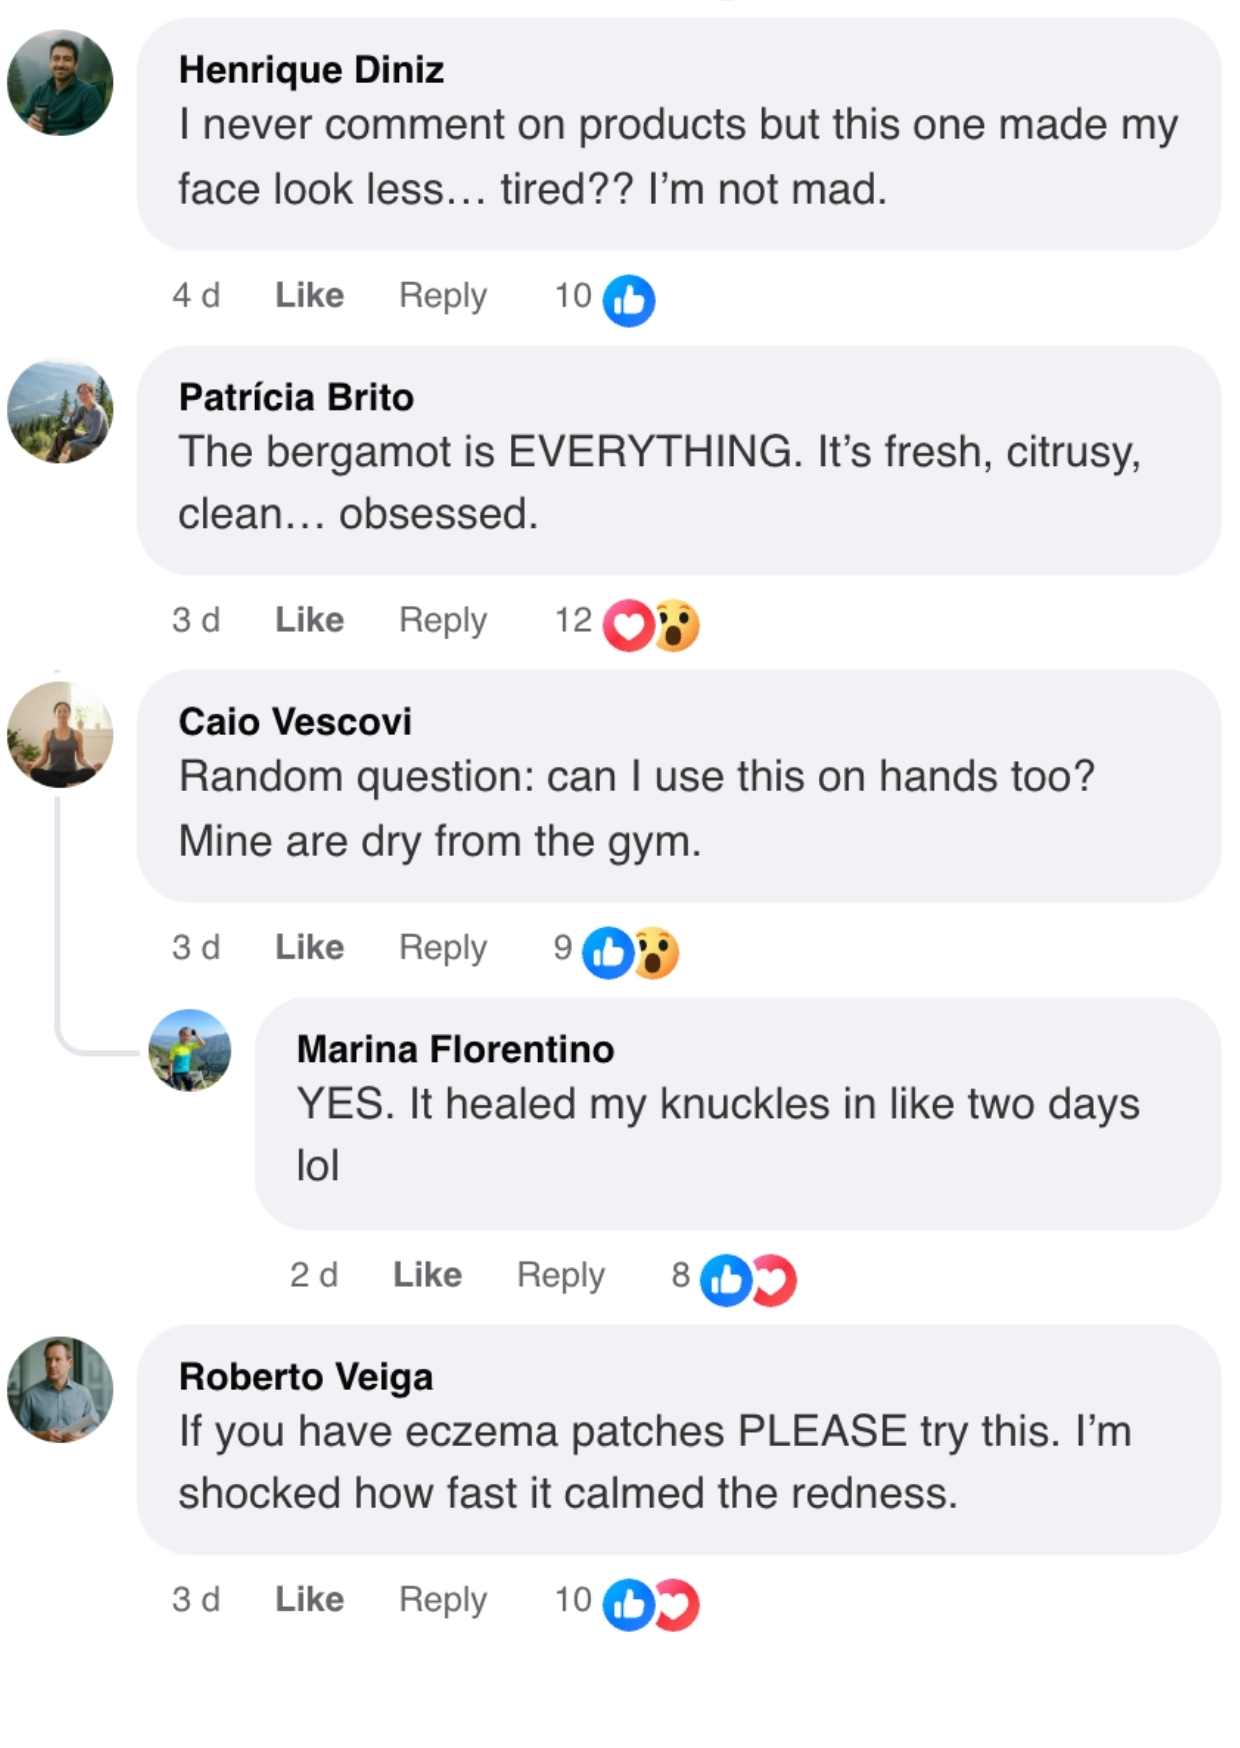1240x1748 pixels.
Task: Like Henrique Diniz's comment
Action: pyautogui.click(x=309, y=295)
